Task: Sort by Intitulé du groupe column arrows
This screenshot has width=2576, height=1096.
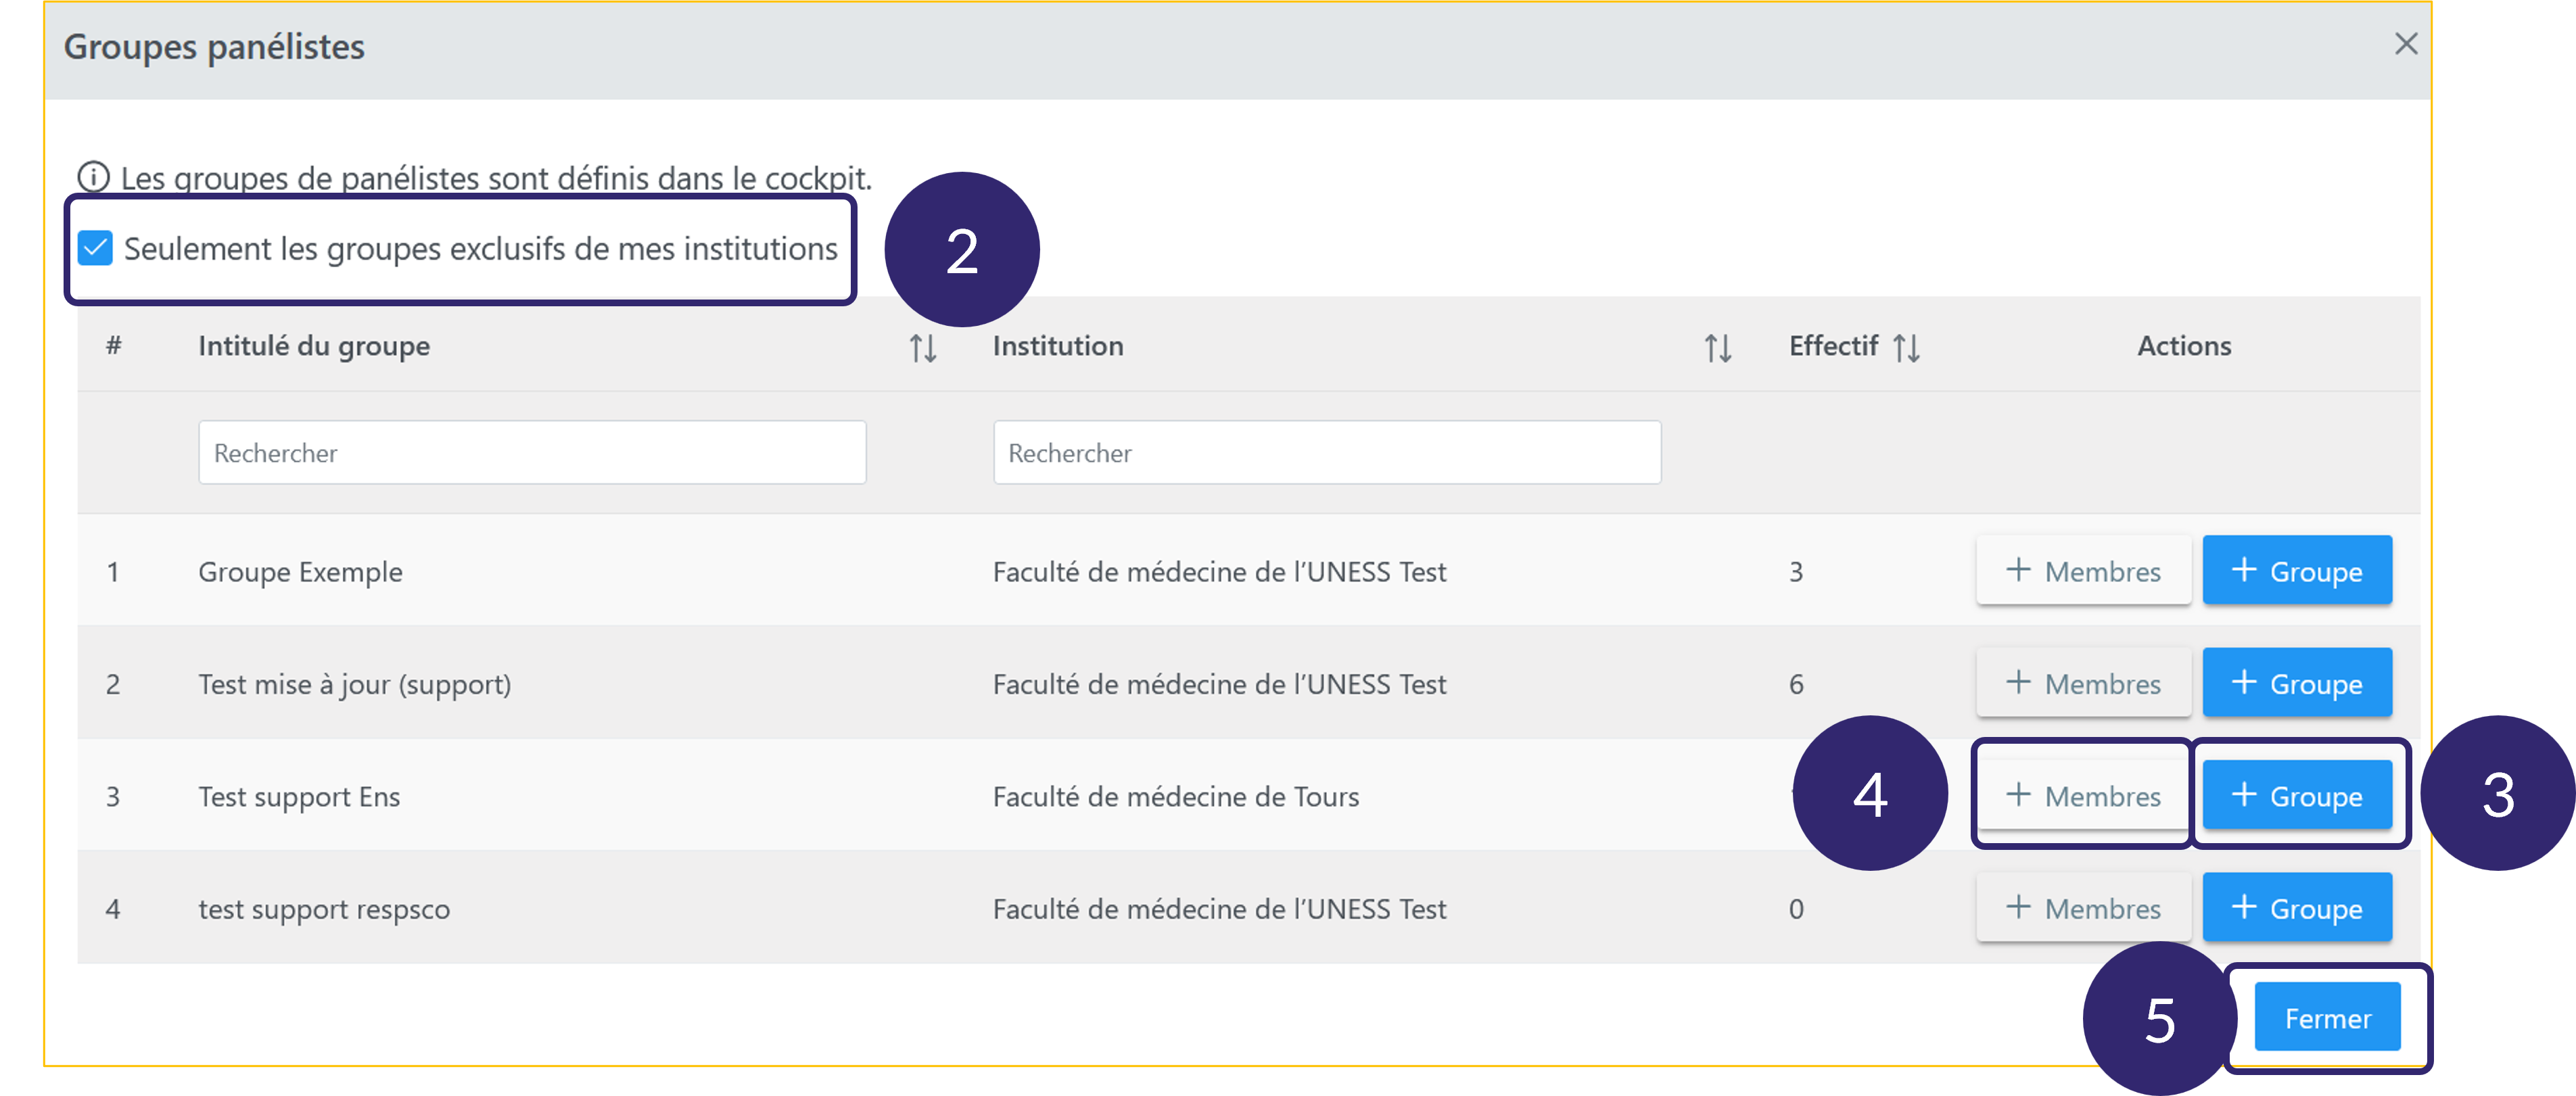Action: [922, 348]
